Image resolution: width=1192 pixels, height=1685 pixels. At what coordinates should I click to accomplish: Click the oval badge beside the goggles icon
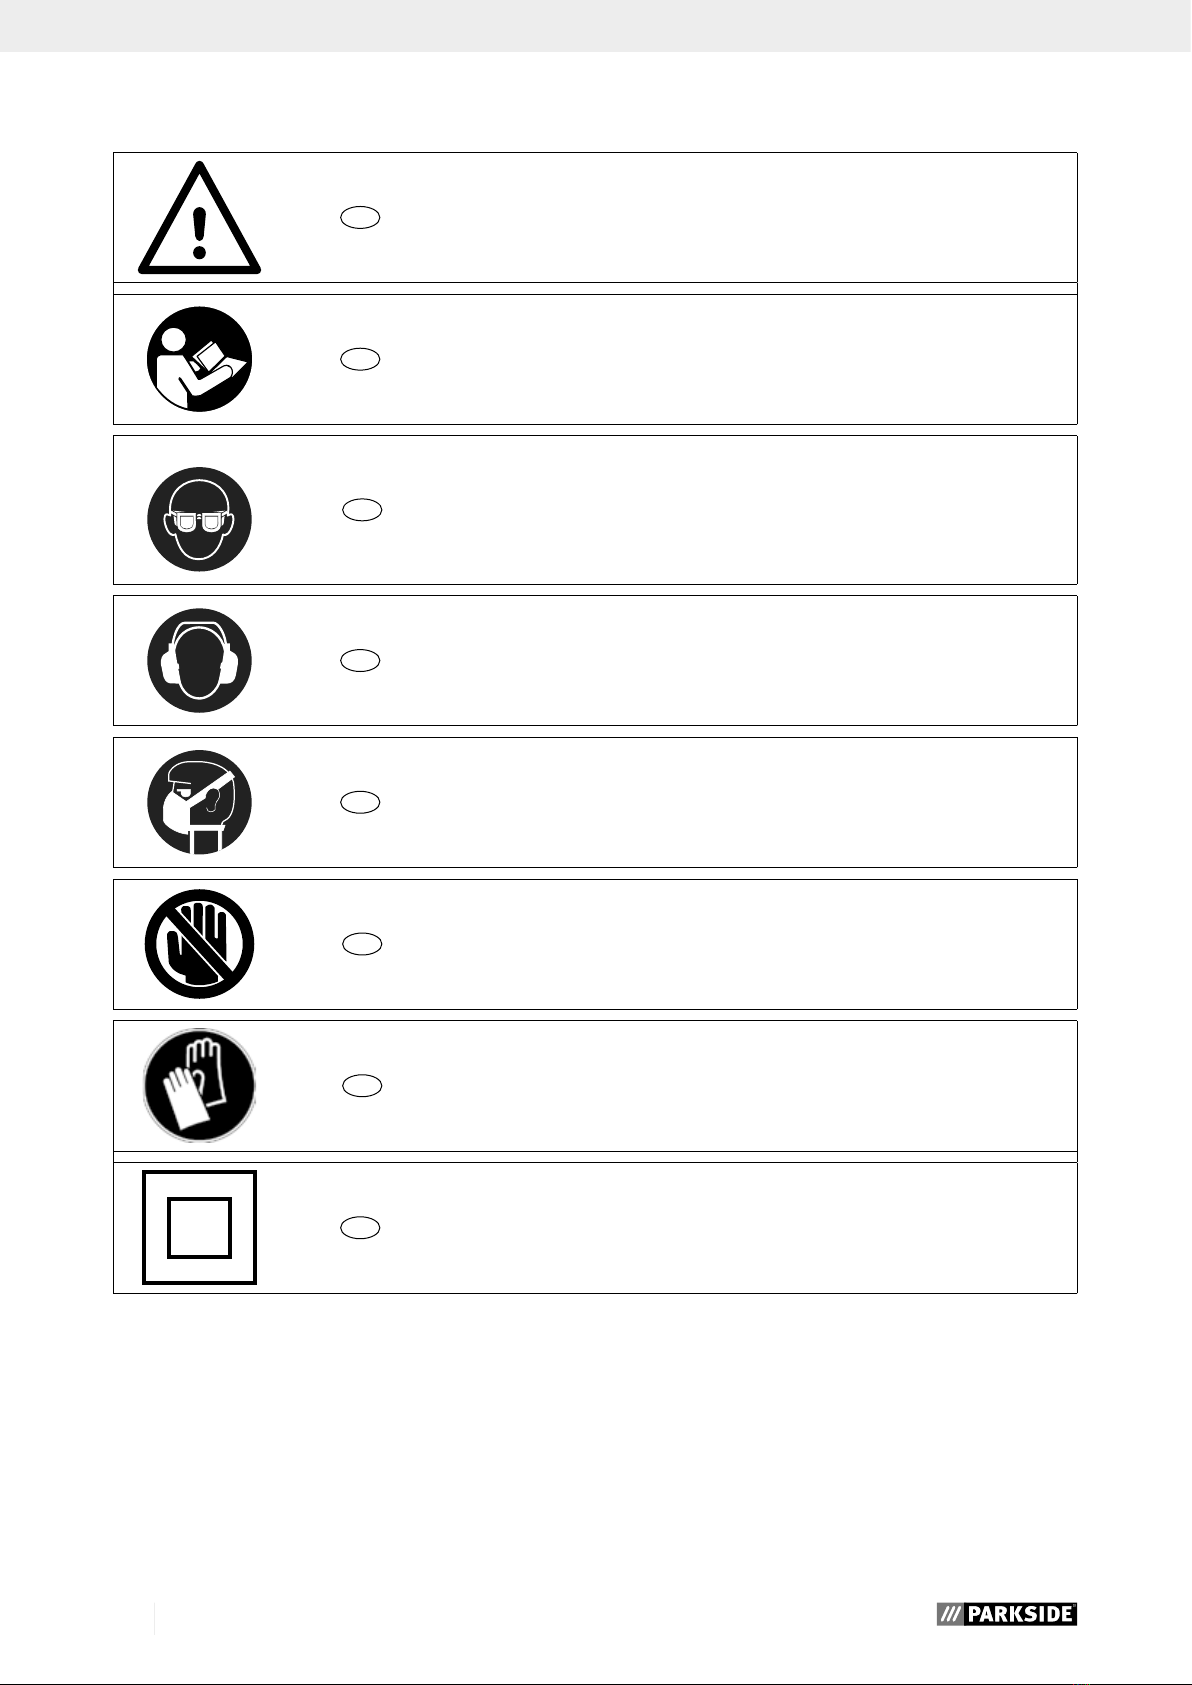(362, 510)
